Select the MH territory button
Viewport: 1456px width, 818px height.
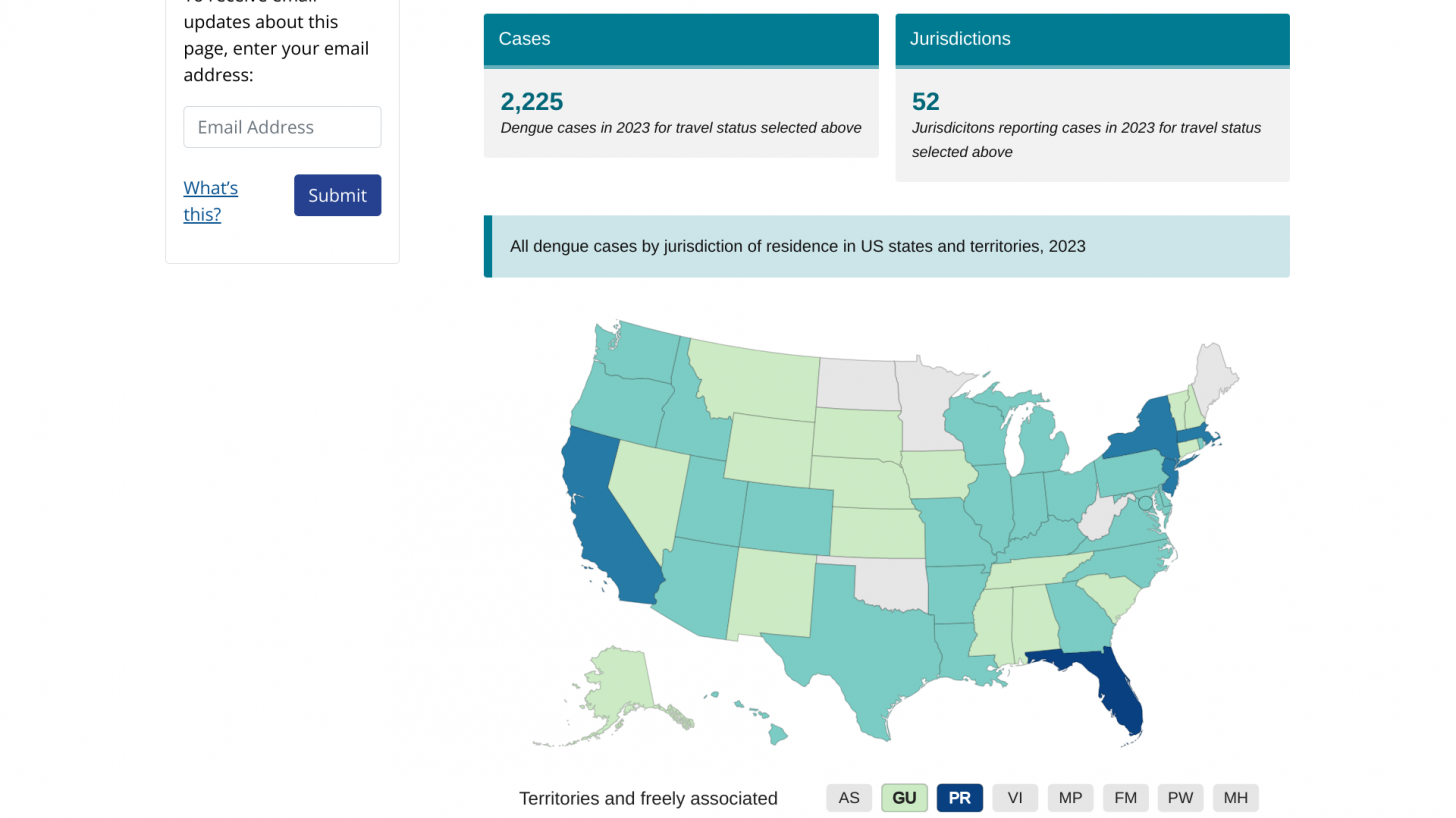click(x=1235, y=798)
